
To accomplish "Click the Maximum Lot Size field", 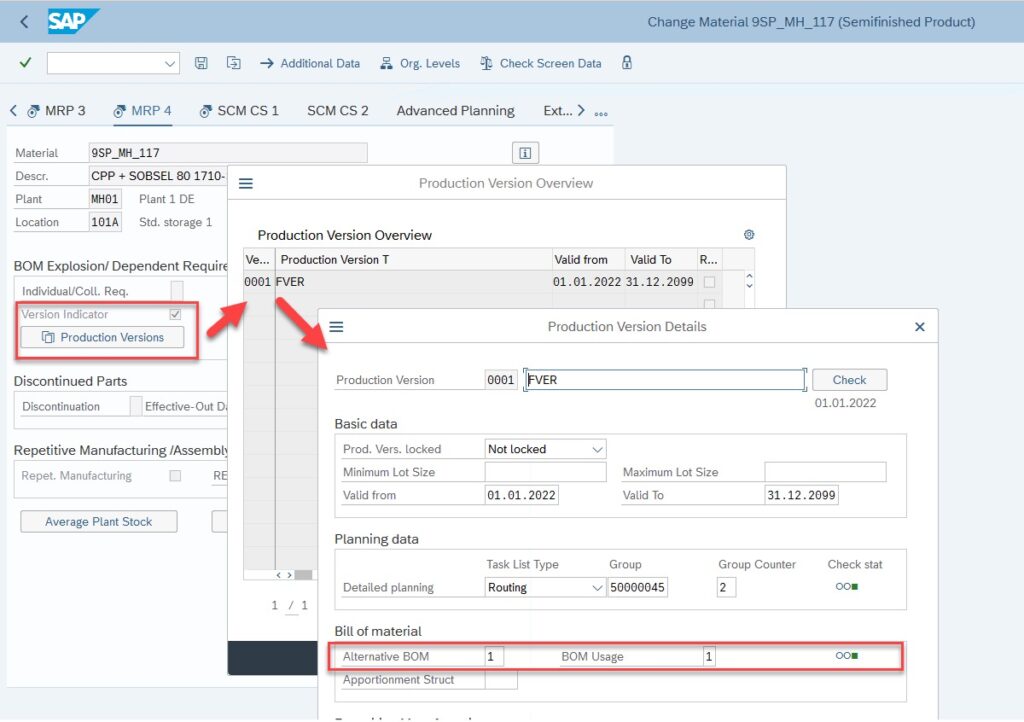I will pyautogui.click(x=825, y=472).
